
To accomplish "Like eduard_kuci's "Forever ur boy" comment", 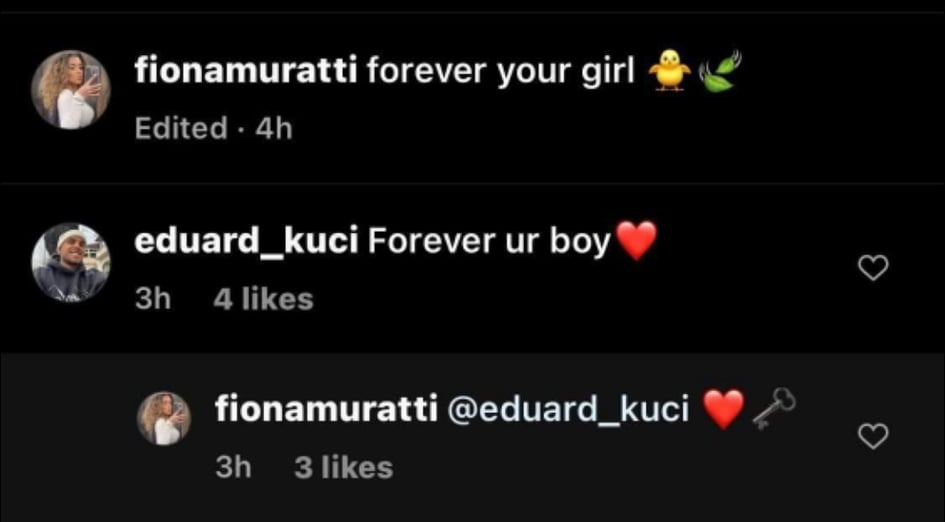I will click(872, 268).
